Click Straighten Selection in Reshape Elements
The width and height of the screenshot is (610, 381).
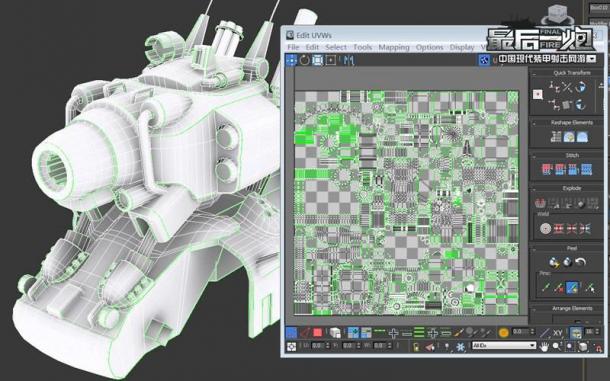coord(556,137)
